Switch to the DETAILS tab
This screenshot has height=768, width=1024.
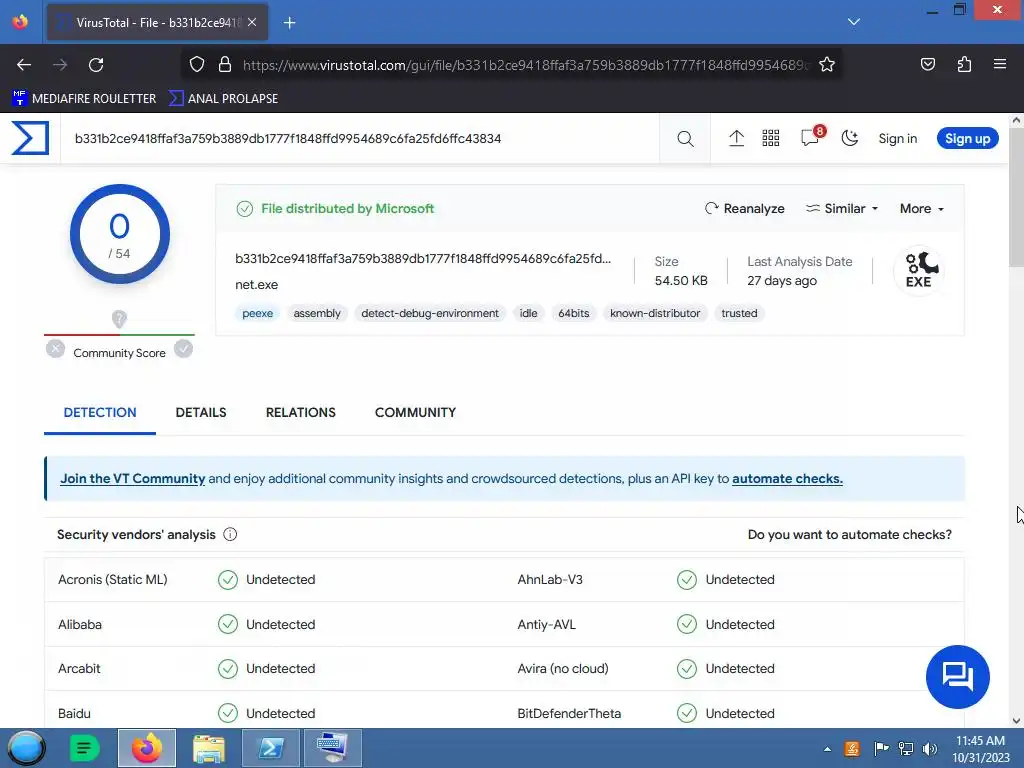(x=200, y=412)
